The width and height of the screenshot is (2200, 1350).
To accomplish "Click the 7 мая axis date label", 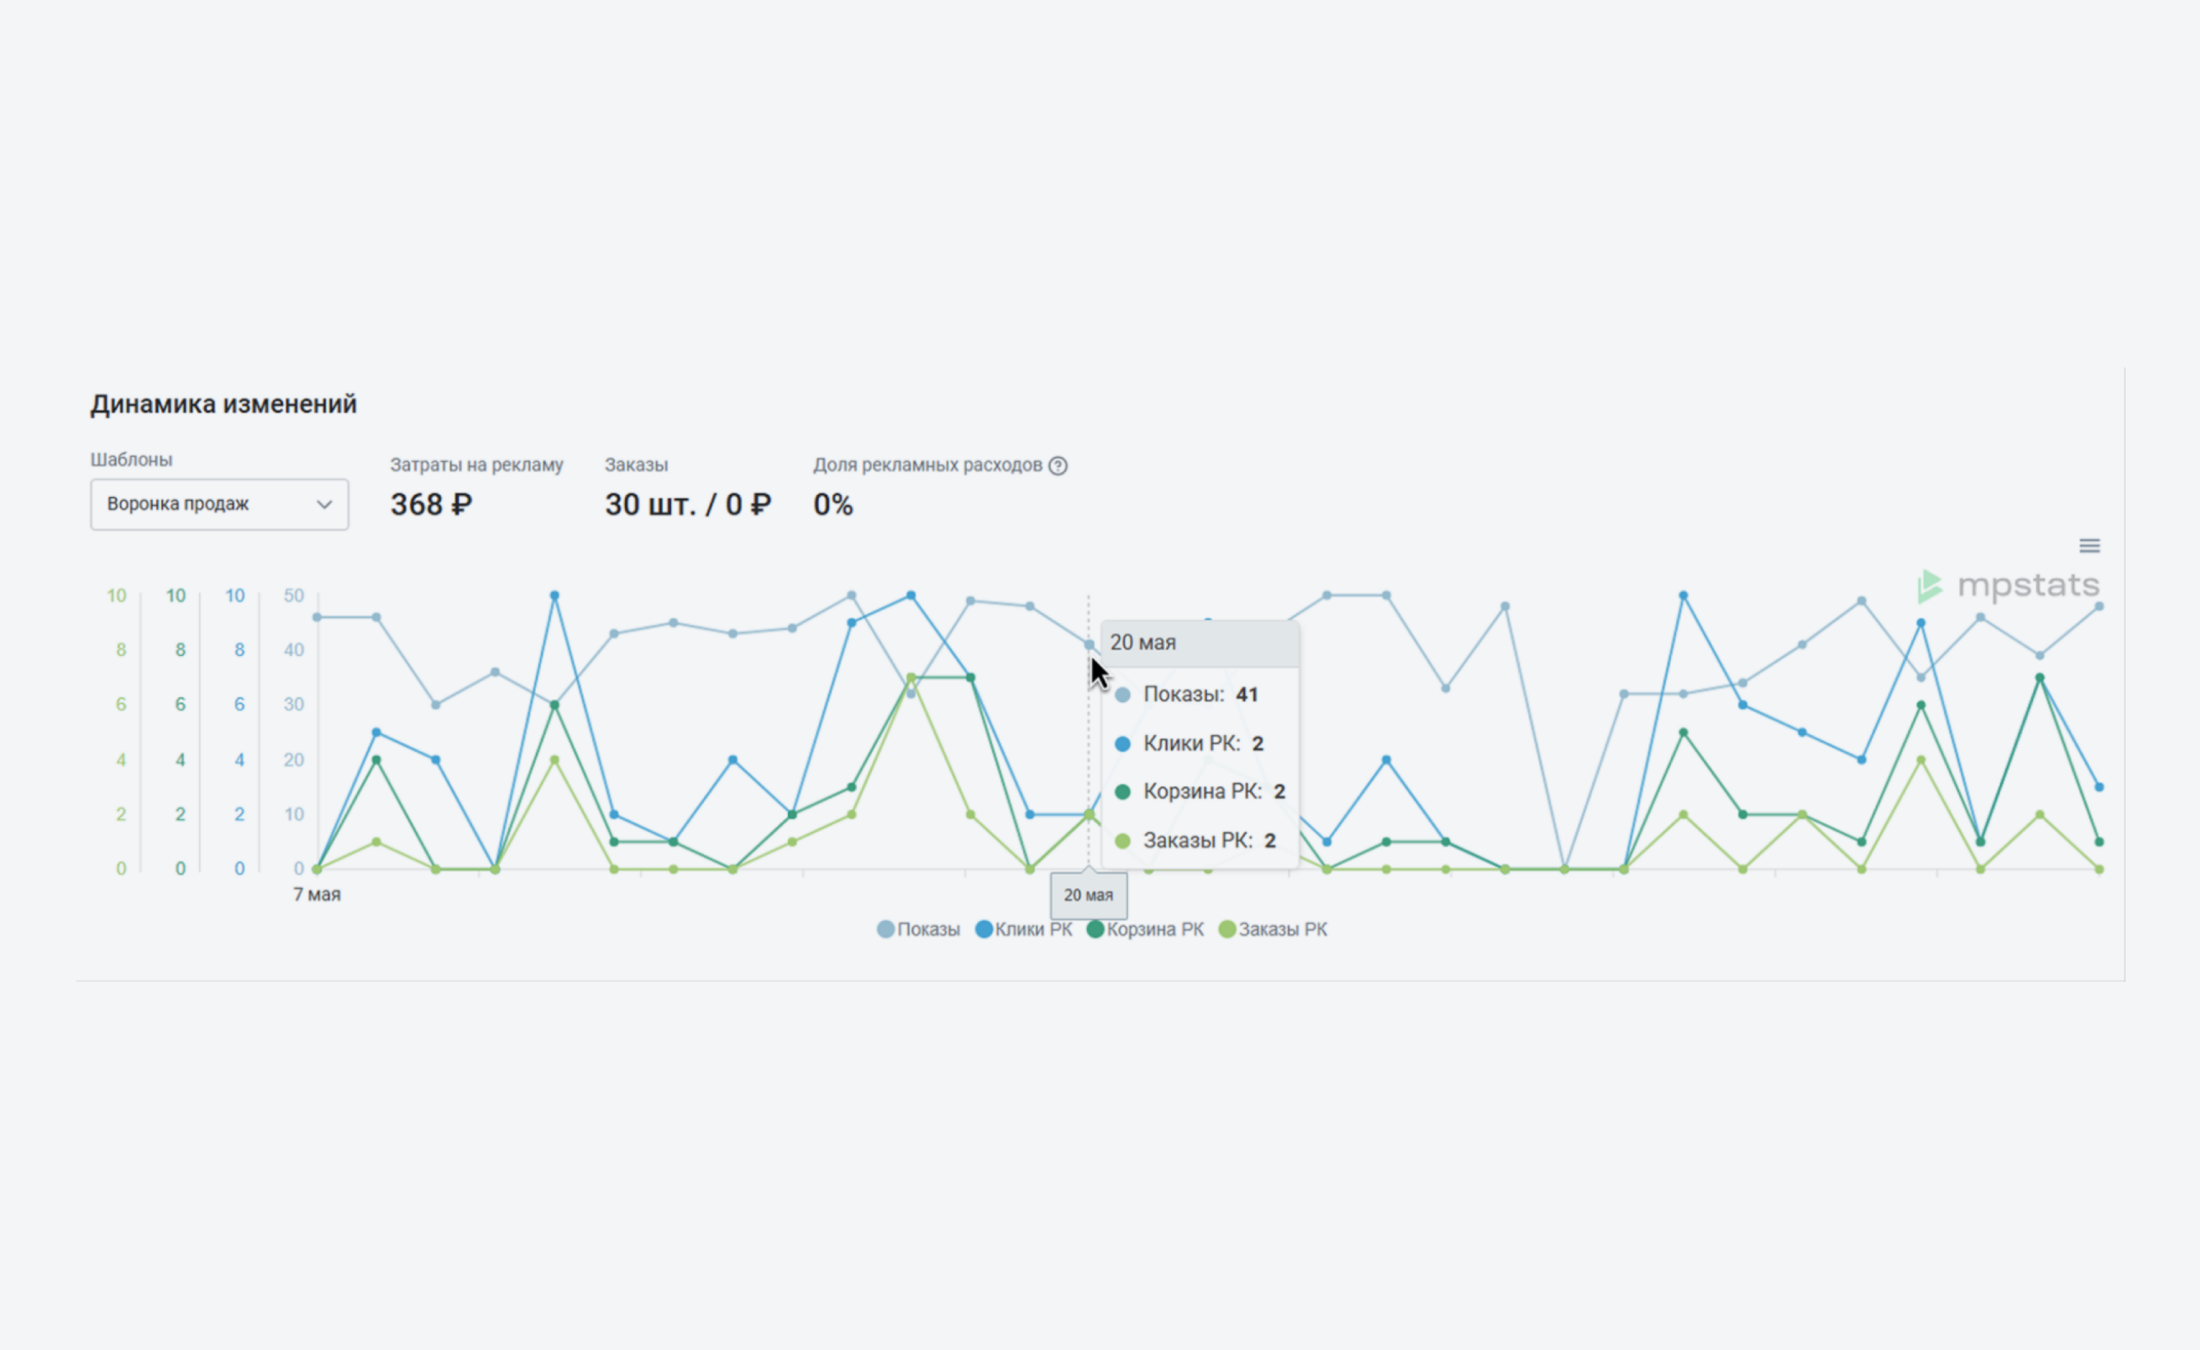I will [317, 895].
